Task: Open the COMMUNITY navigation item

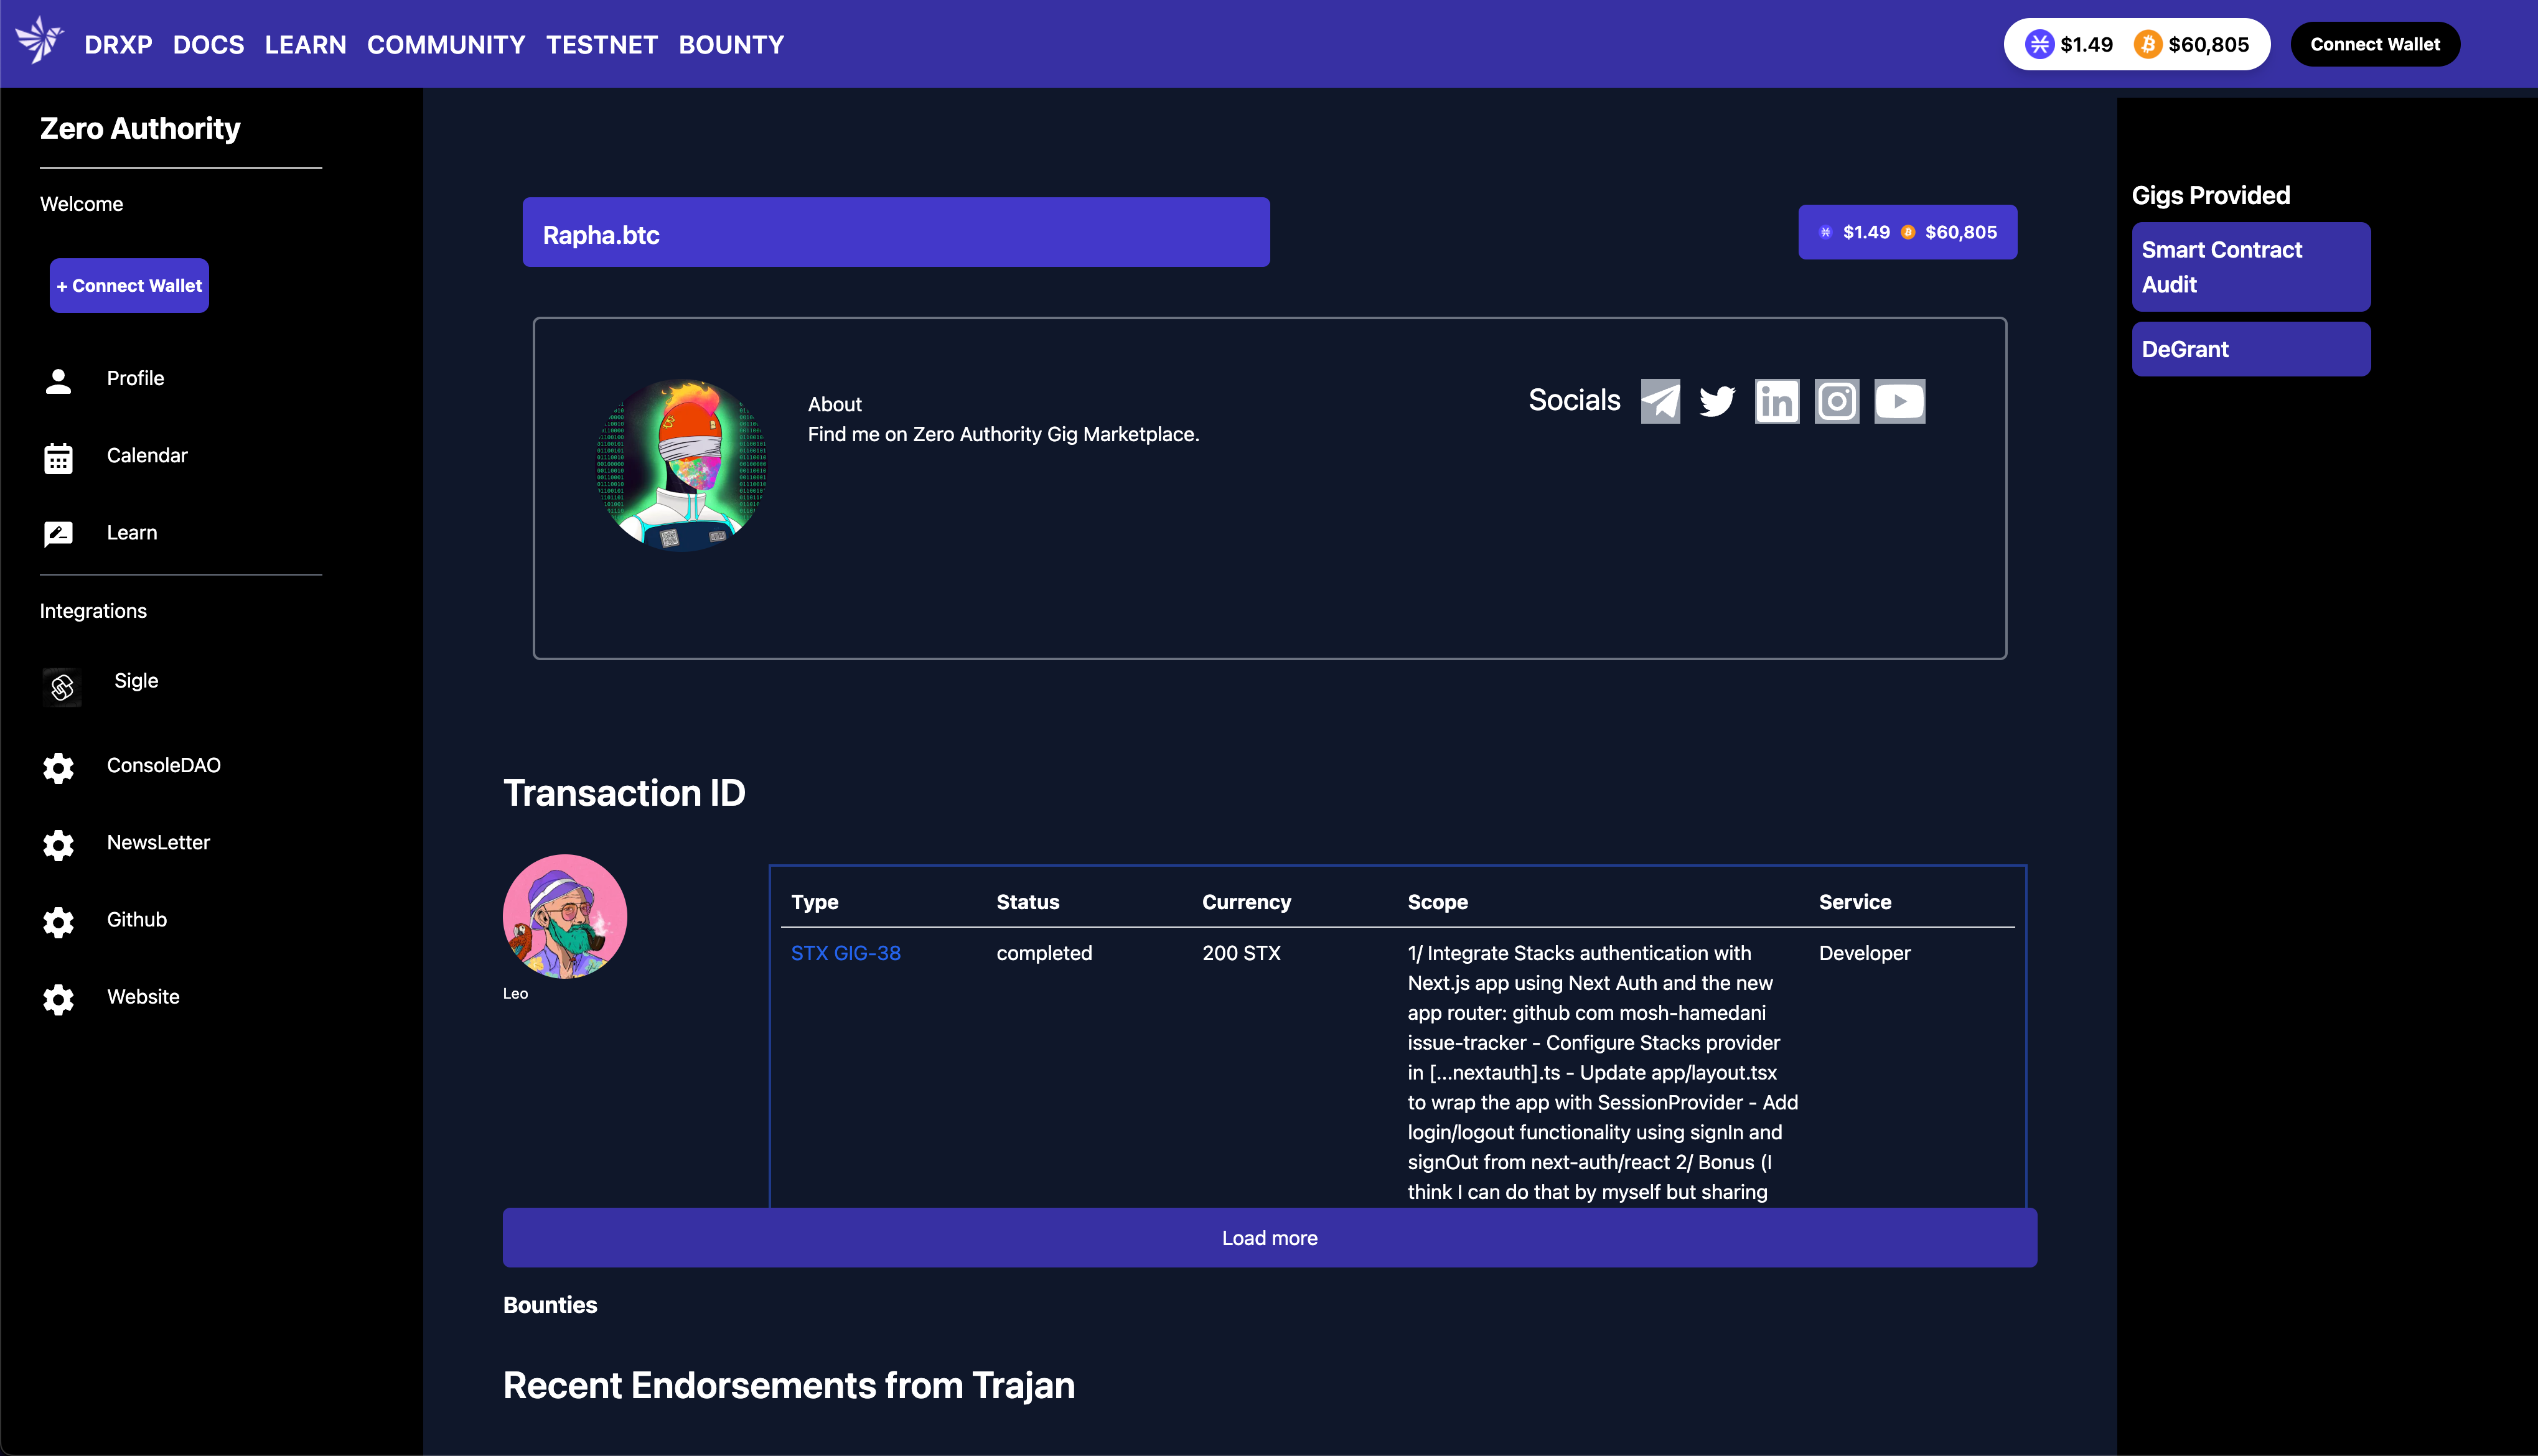Action: 446,45
